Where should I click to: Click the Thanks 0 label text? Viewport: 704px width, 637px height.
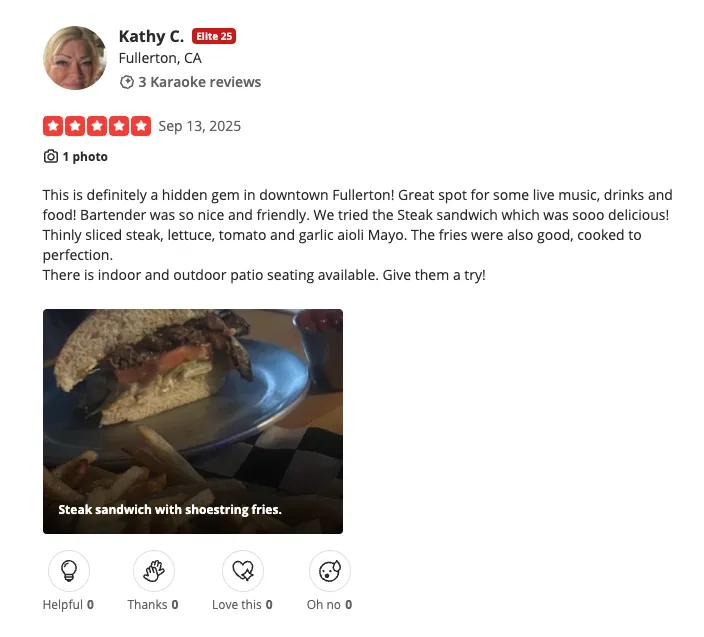pyautogui.click(x=153, y=605)
